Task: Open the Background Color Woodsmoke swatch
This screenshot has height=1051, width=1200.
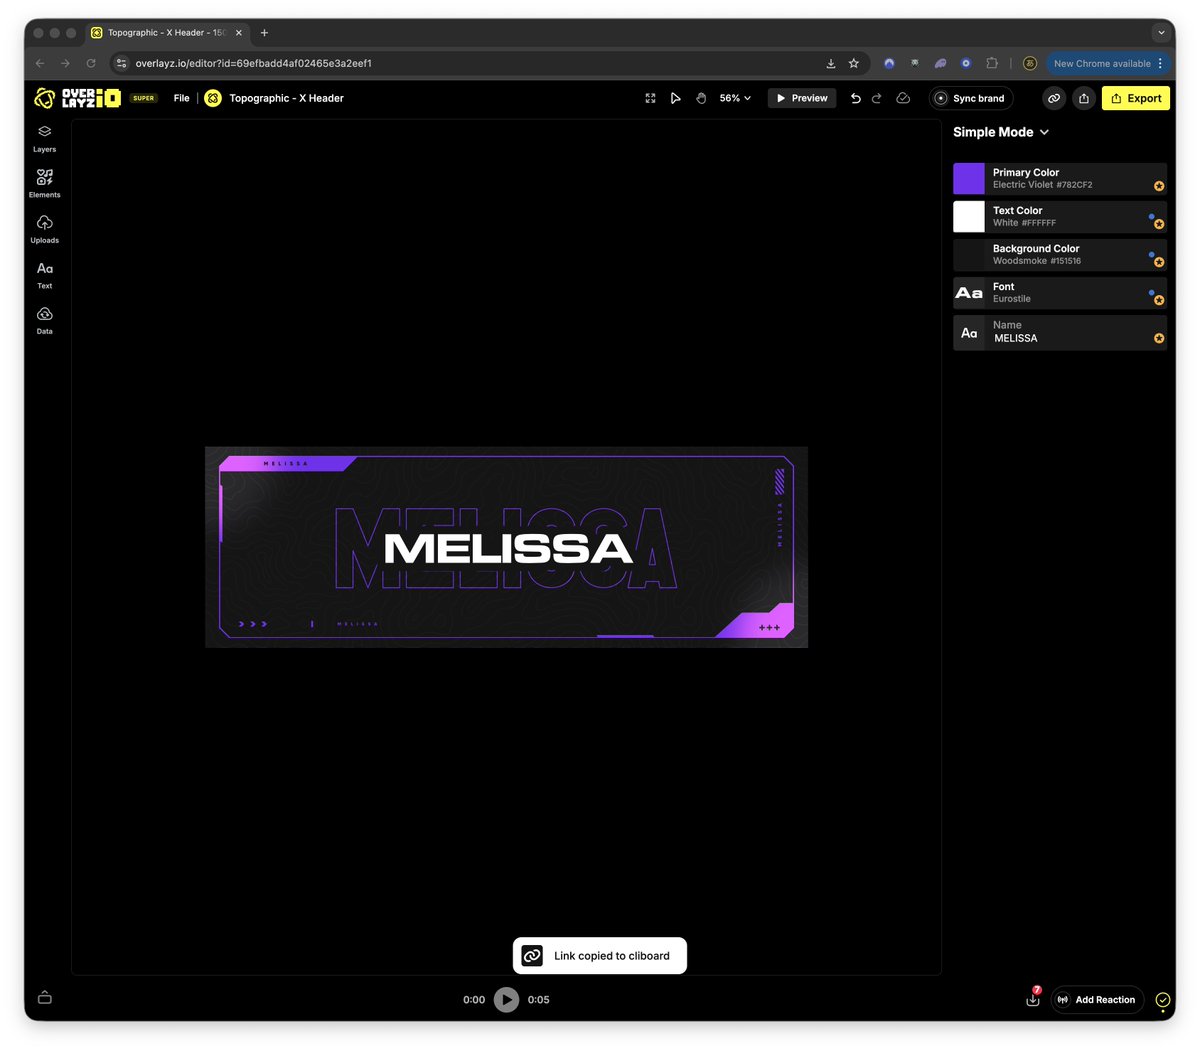Action: click(969, 255)
